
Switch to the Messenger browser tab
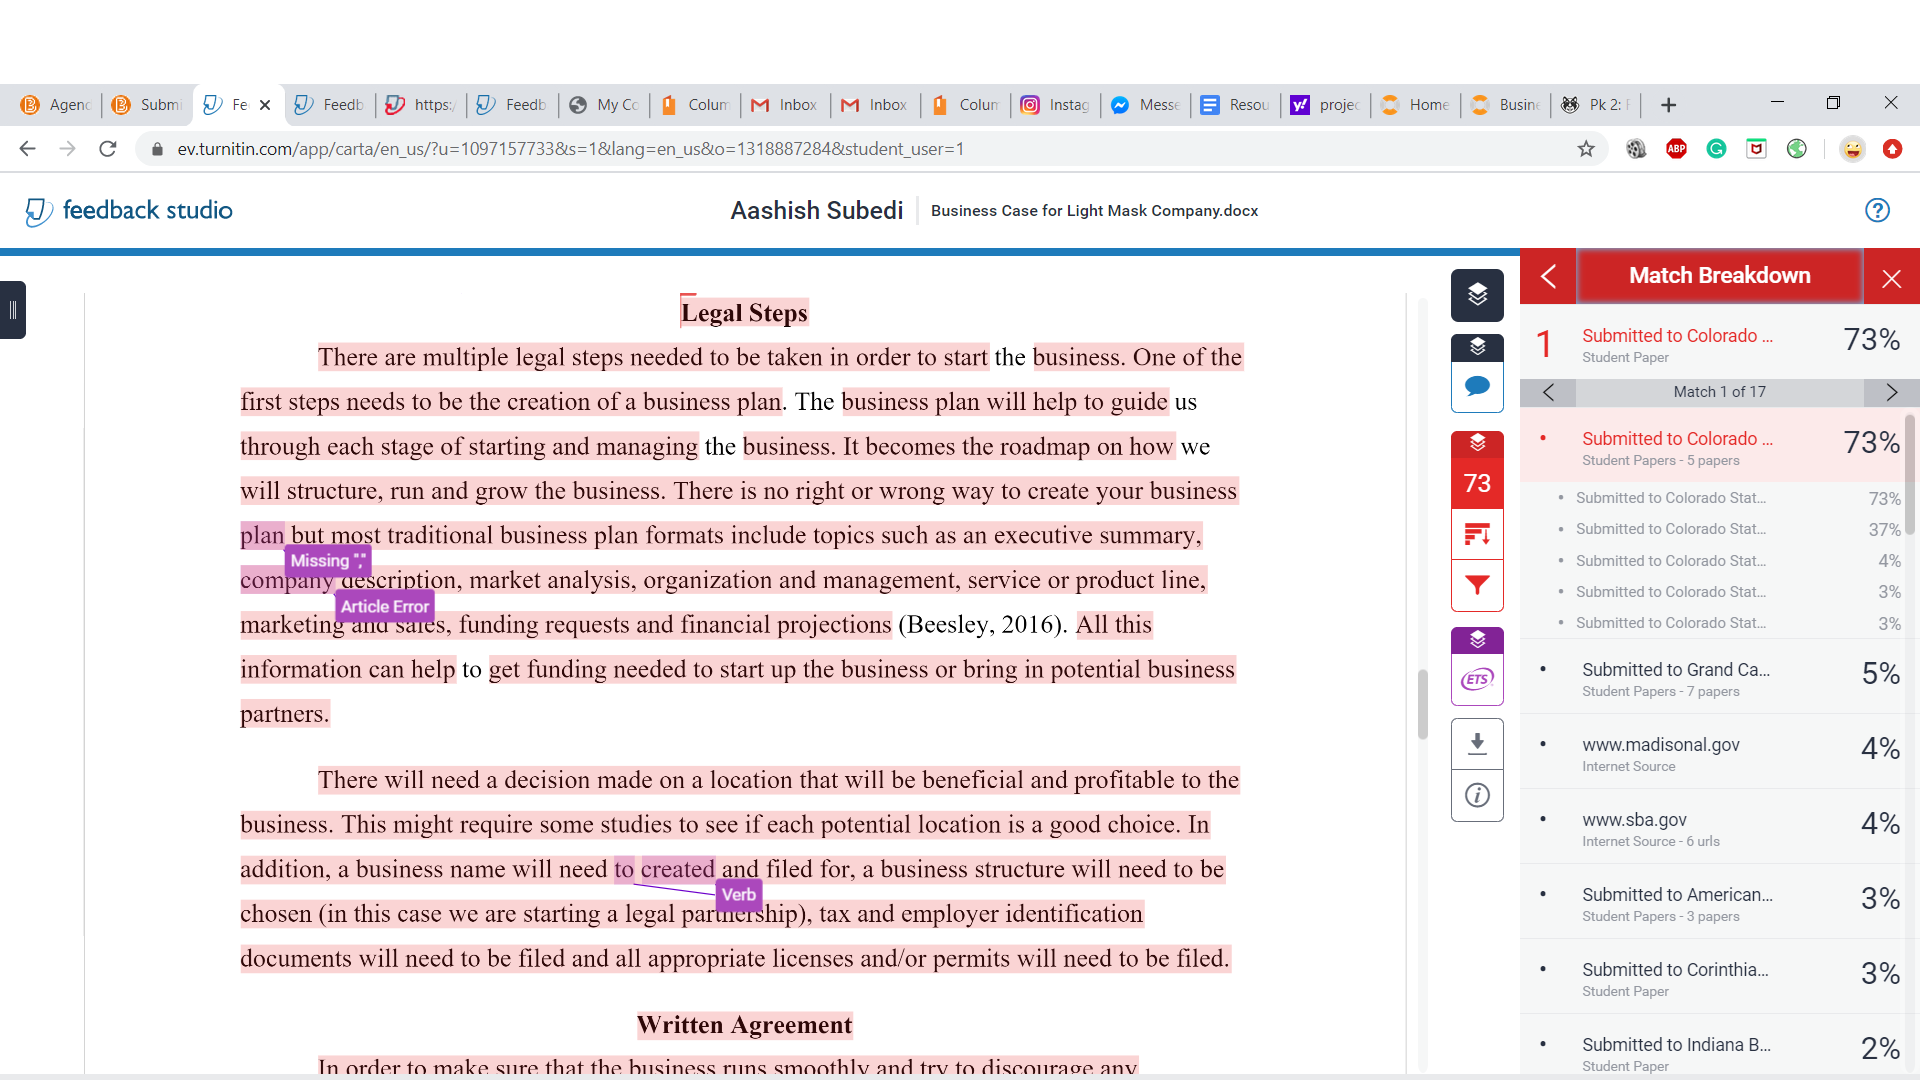coord(1145,105)
